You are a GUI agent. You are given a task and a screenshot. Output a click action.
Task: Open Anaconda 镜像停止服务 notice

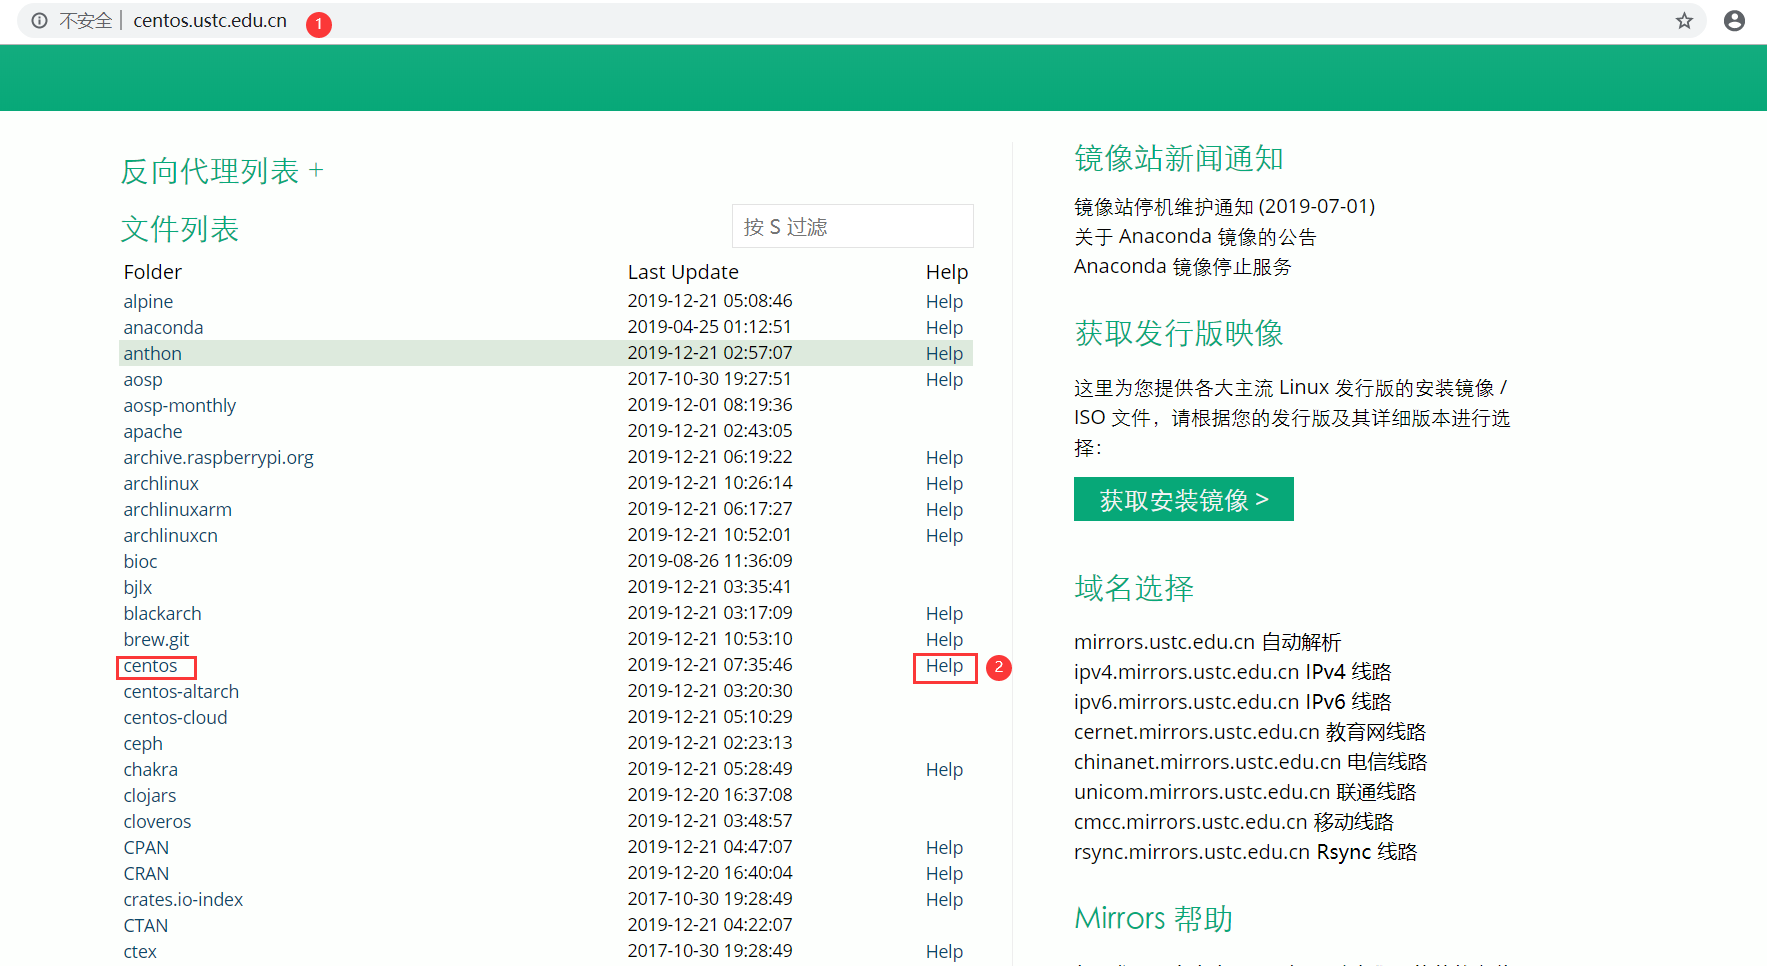(x=1183, y=266)
